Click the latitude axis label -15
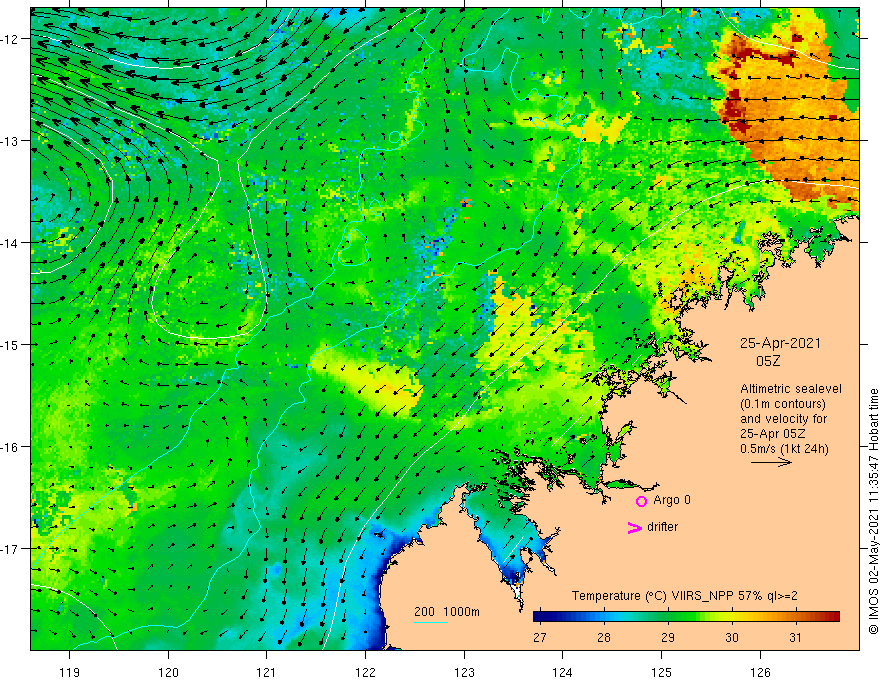The width and height of the screenshot is (880, 680). (x=10, y=344)
